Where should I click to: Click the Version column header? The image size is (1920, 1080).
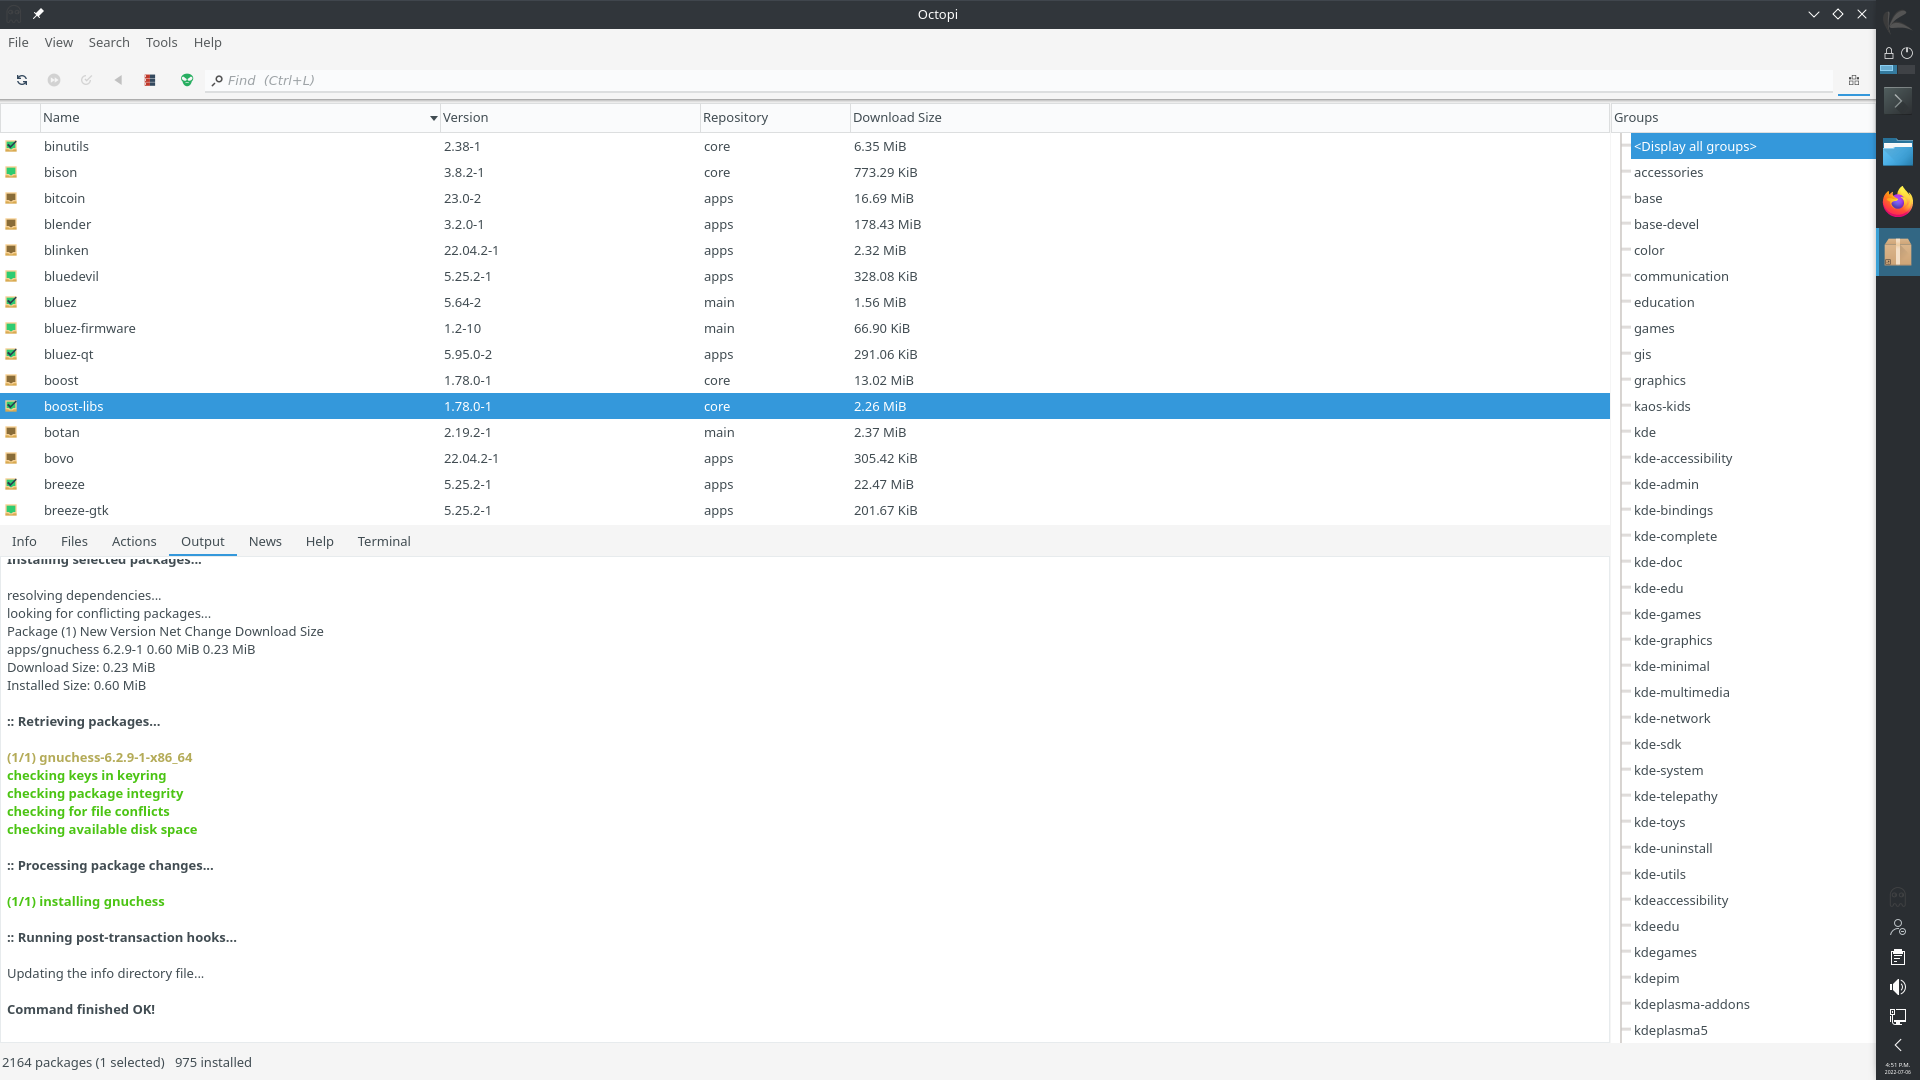570,117
